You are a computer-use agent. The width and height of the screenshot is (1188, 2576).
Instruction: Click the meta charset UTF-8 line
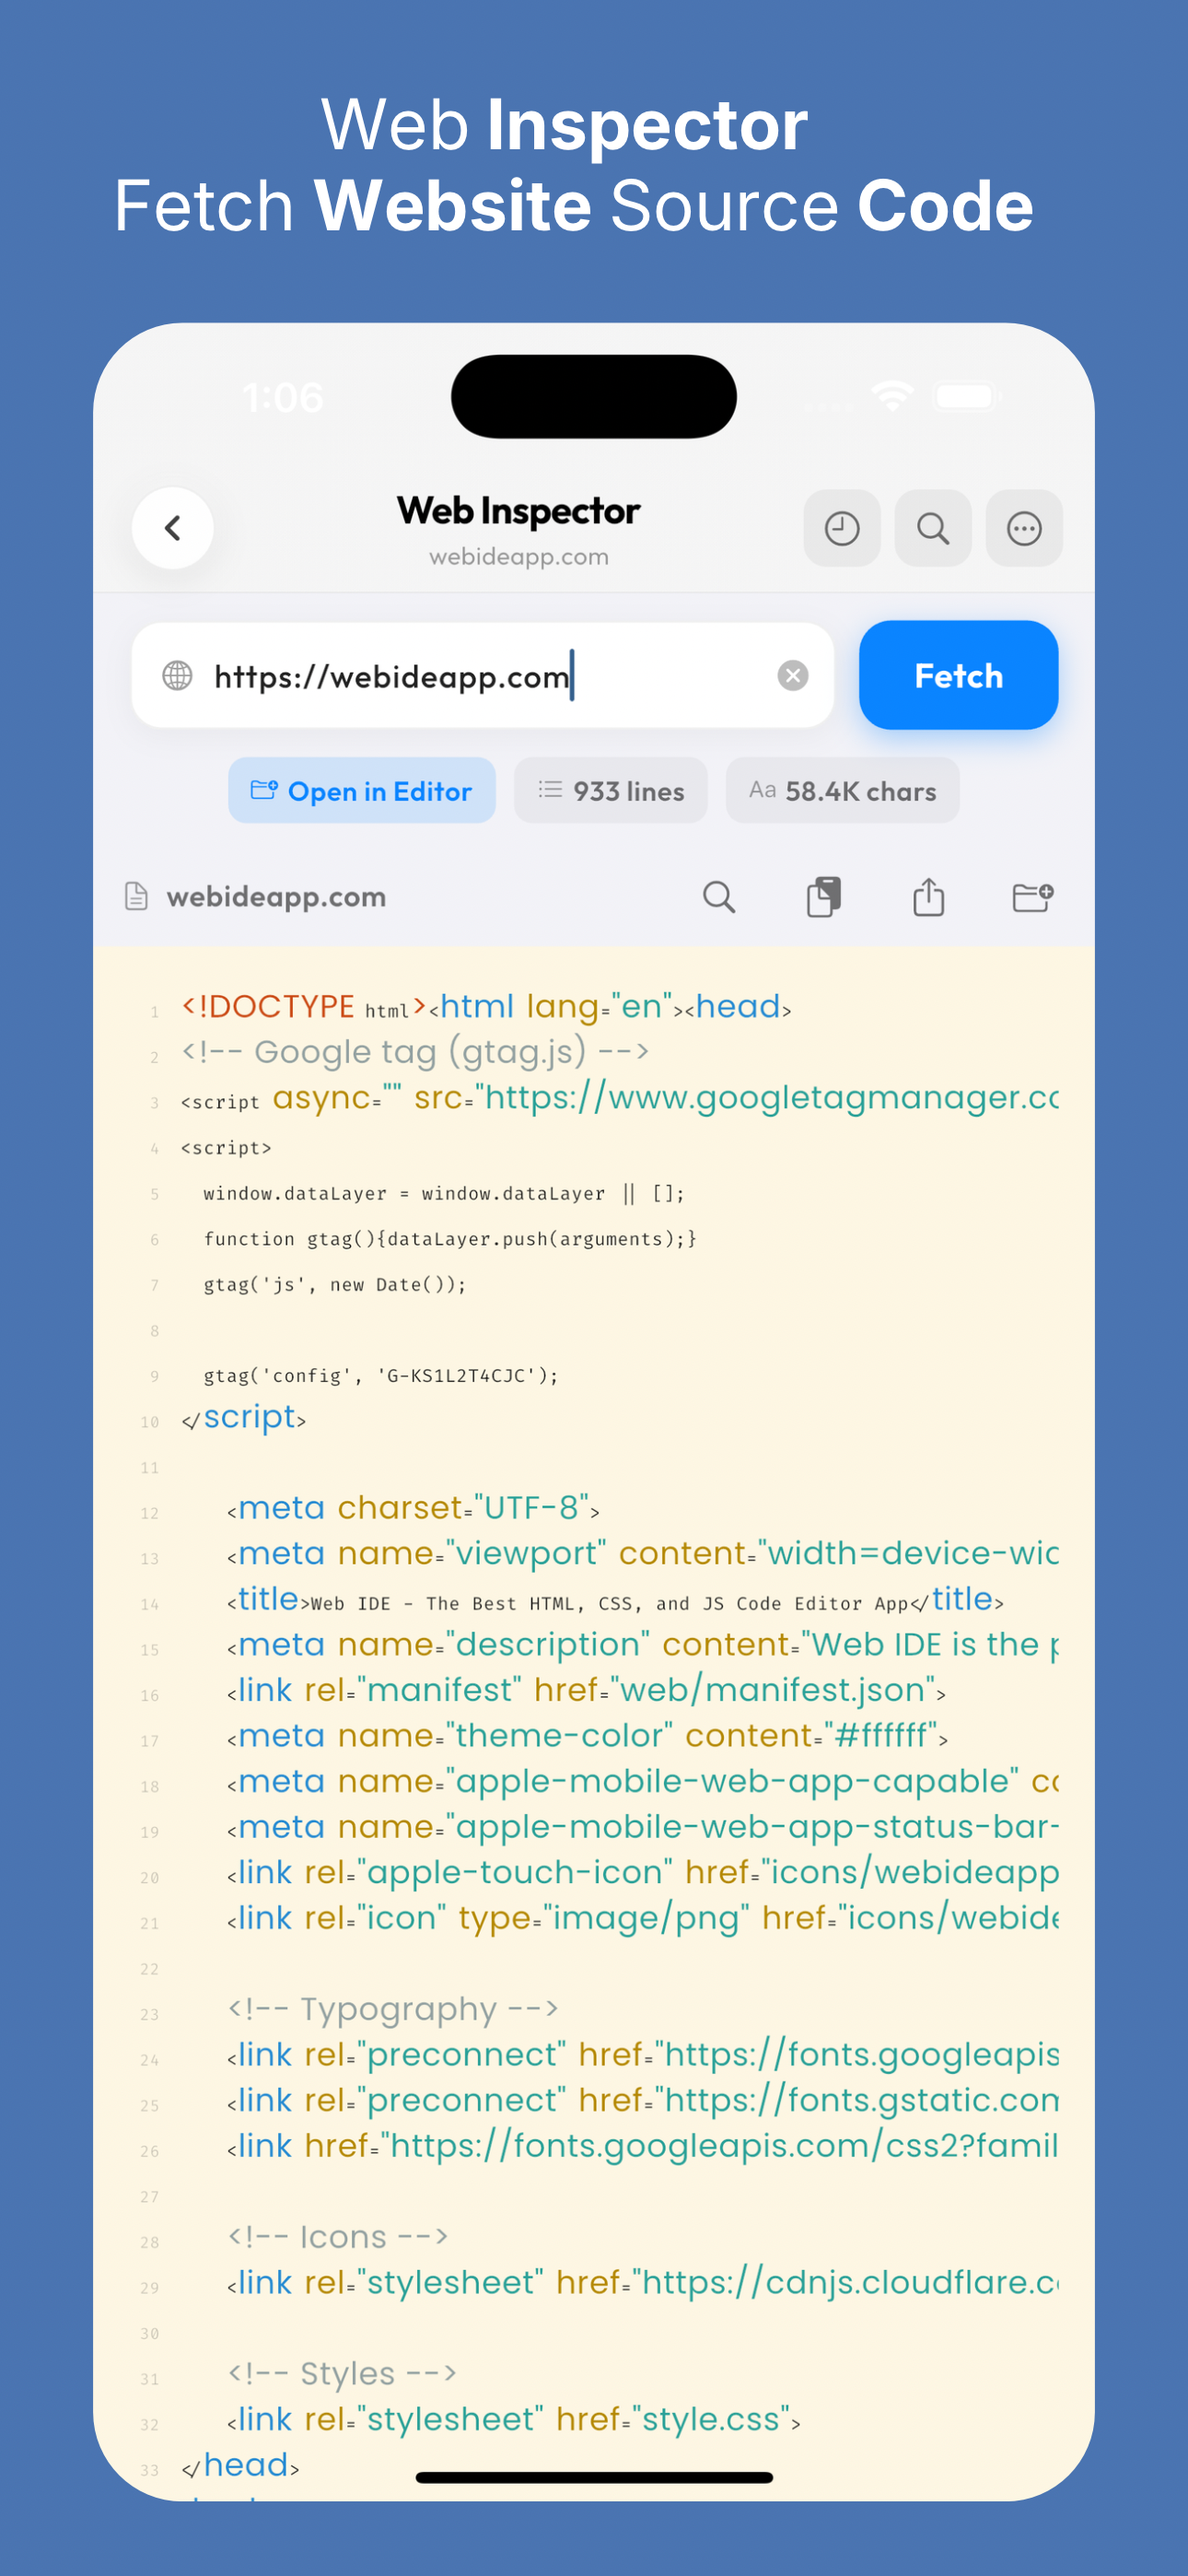(413, 1509)
